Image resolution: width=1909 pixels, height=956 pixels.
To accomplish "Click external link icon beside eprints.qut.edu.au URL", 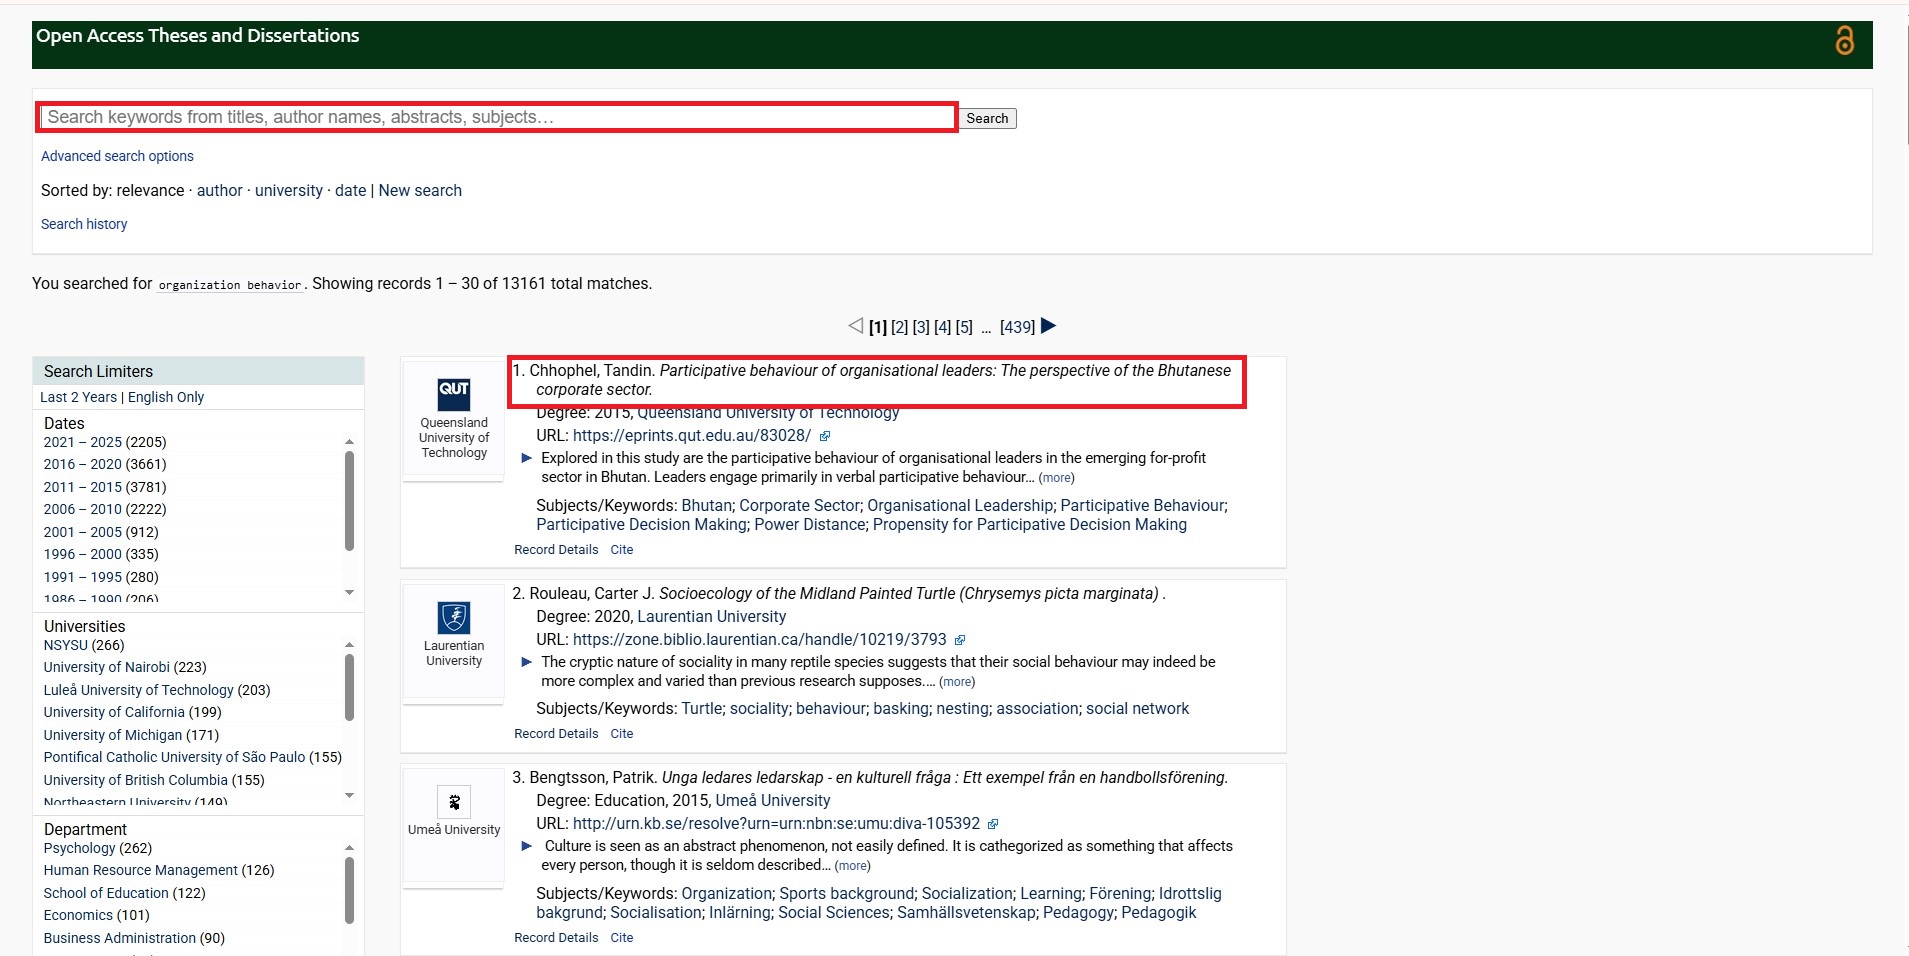I will pyautogui.click(x=825, y=436).
